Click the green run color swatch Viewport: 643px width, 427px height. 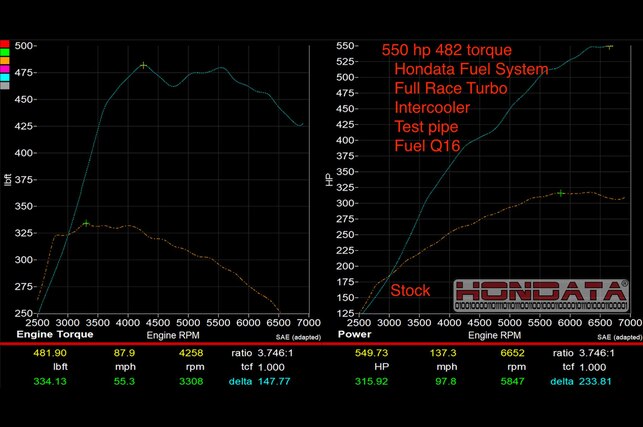(5, 53)
